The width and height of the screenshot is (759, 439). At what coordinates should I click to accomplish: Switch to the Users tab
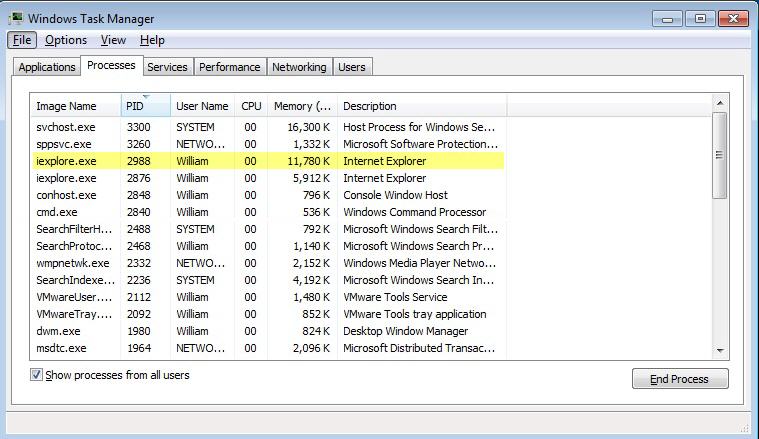tap(352, 67)
